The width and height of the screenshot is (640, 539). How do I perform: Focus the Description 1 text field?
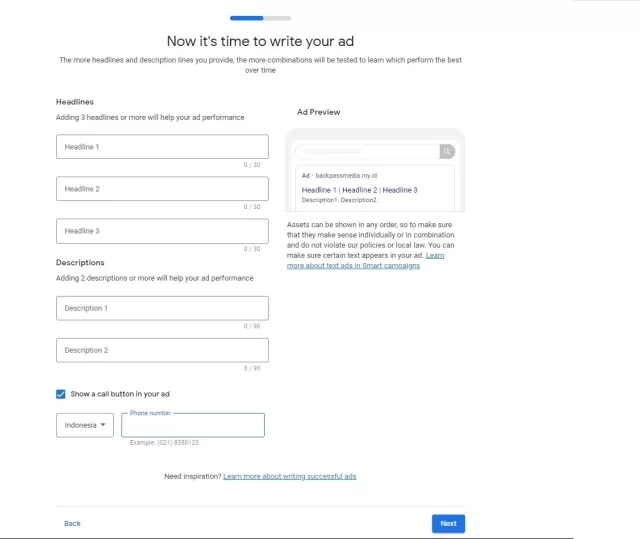tap(162, 308)
